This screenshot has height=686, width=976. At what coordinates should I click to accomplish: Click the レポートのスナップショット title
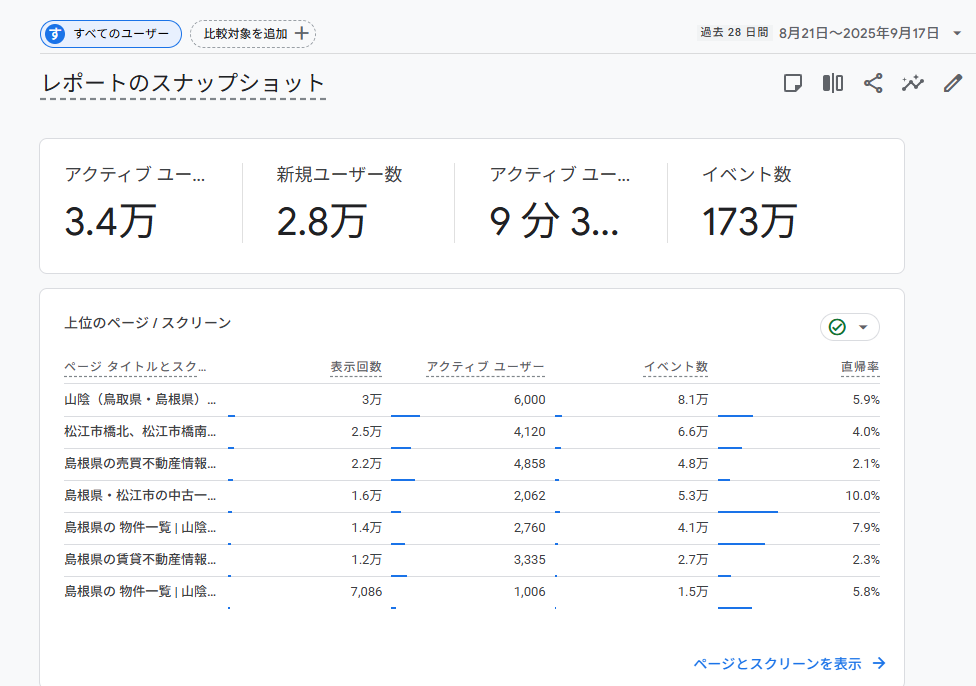pos(183,83)
